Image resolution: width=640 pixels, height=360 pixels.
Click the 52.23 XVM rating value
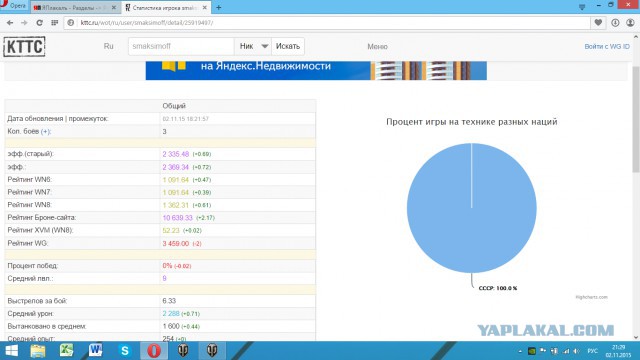tap(171, 231)
